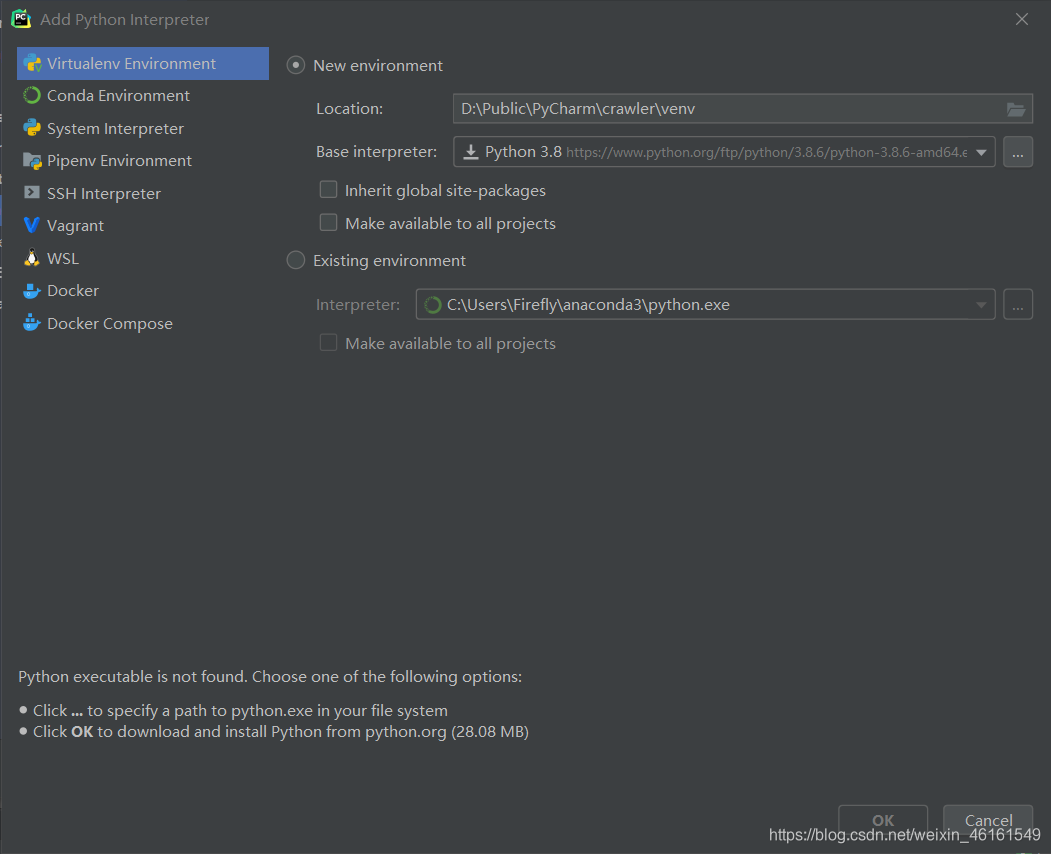The image size is (1051, 854).
Task: Tick Make available to all projects under Existing environment
Action: click(328, 343)
